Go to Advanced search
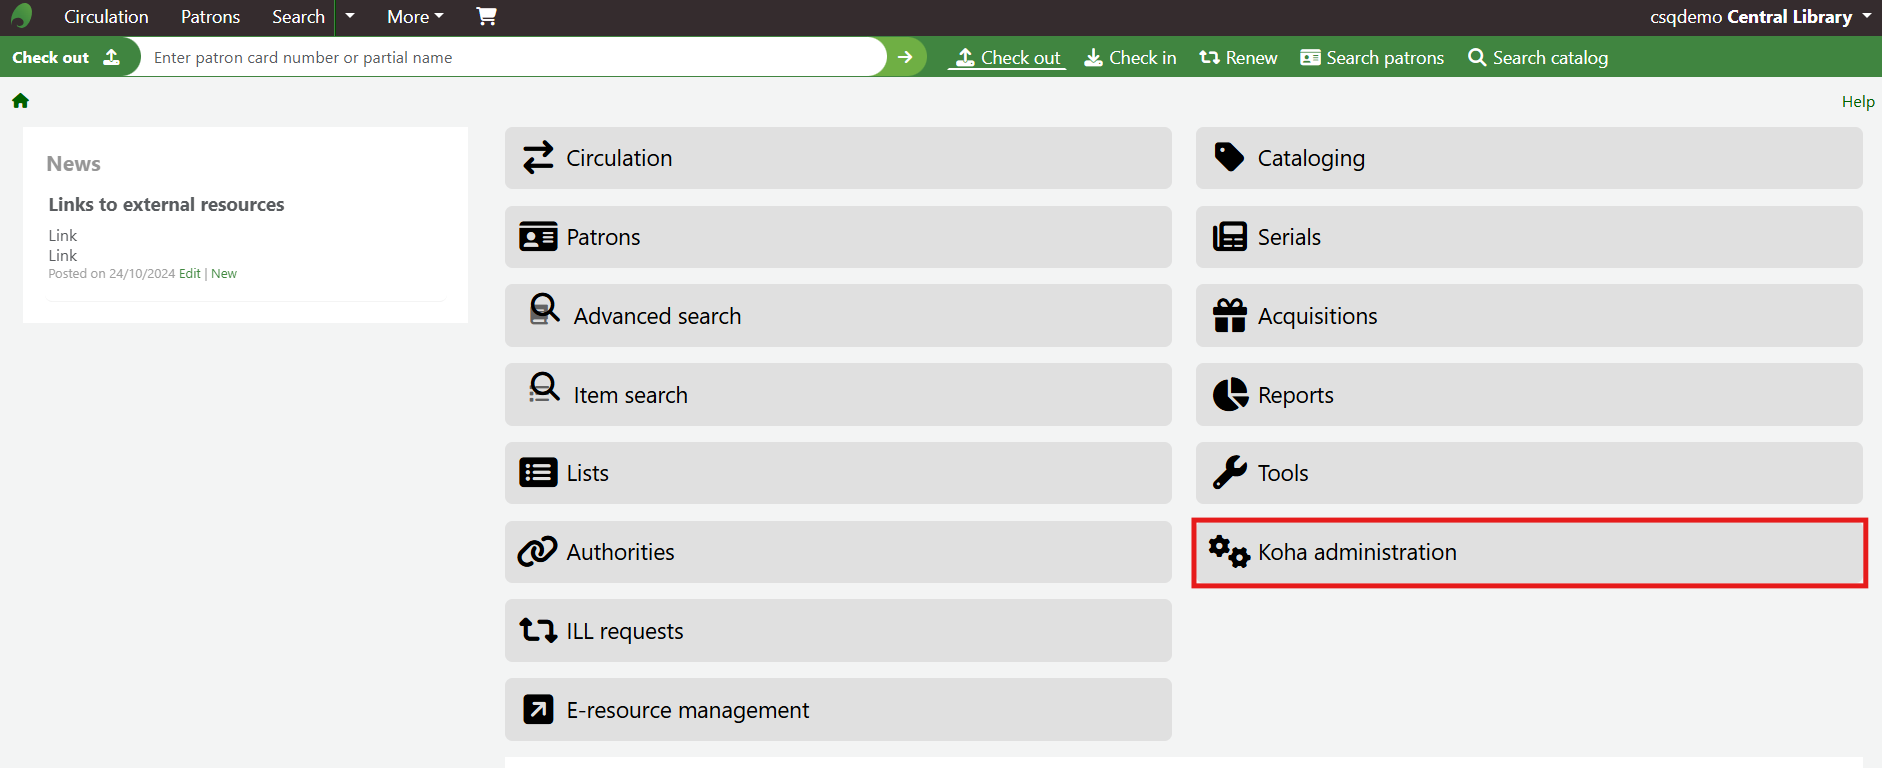The image size is (1882, 768). pyautogui.click(x=838, y=316)
